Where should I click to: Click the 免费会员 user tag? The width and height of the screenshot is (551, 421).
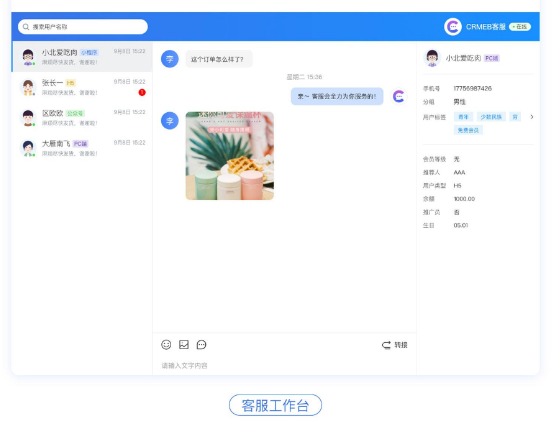coord(468,130)
